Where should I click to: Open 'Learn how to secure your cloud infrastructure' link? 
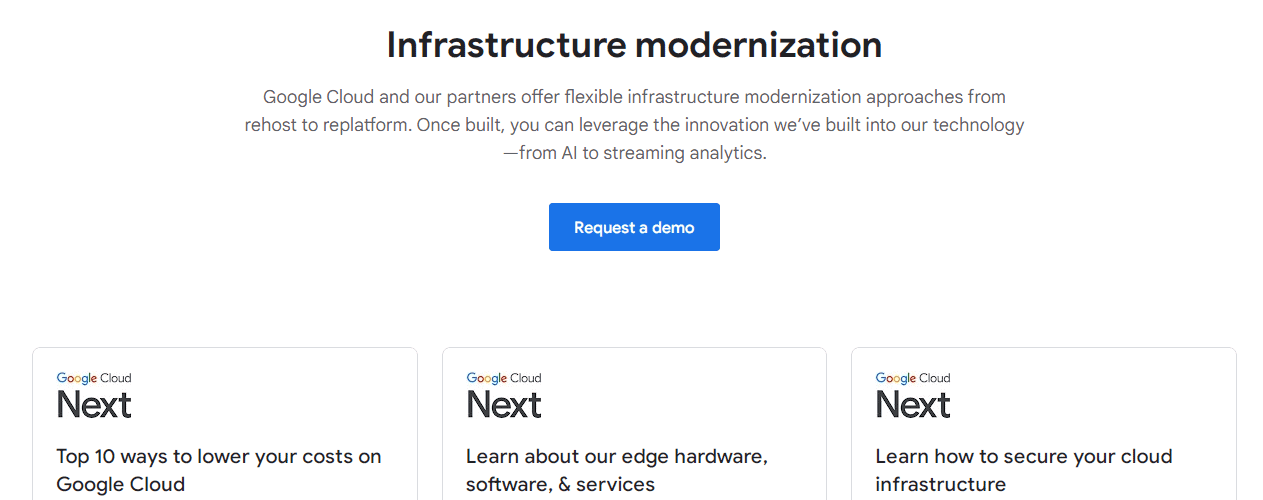pyautogui.click(x=1023, y=457)
